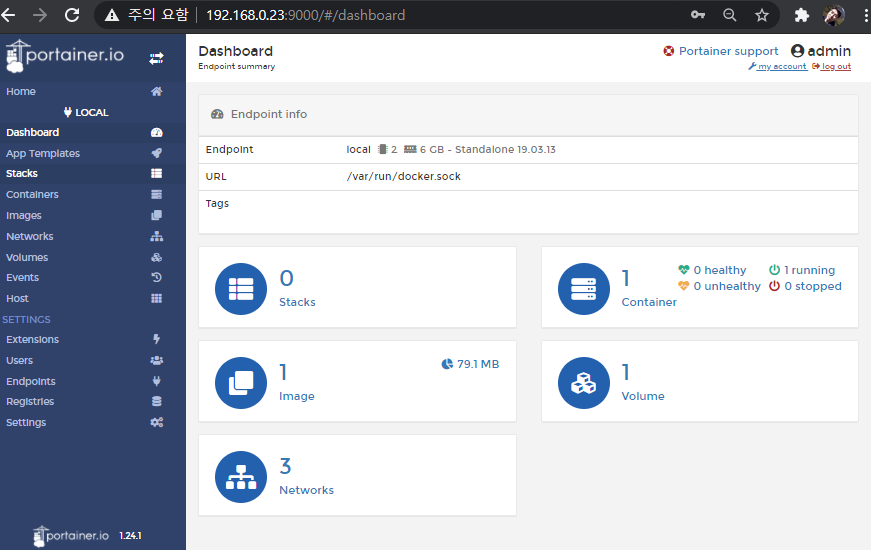Select Networks in the sidebar menu
Viewport: 871px width, 550px height.
pos(30,236)
